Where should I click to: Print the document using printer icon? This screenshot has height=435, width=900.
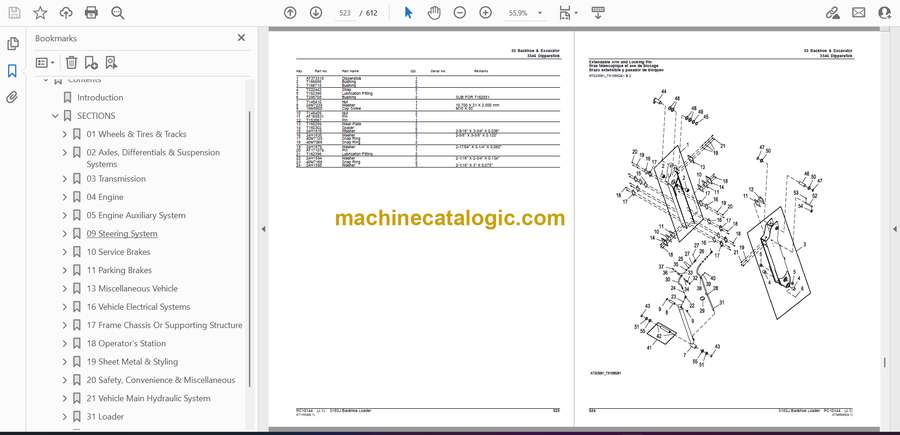tap(91, 13)
